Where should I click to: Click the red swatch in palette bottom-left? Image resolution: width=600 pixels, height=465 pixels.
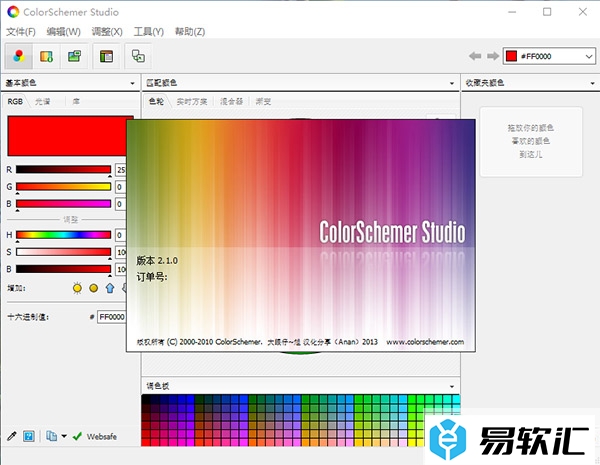(x=145, y=443)
